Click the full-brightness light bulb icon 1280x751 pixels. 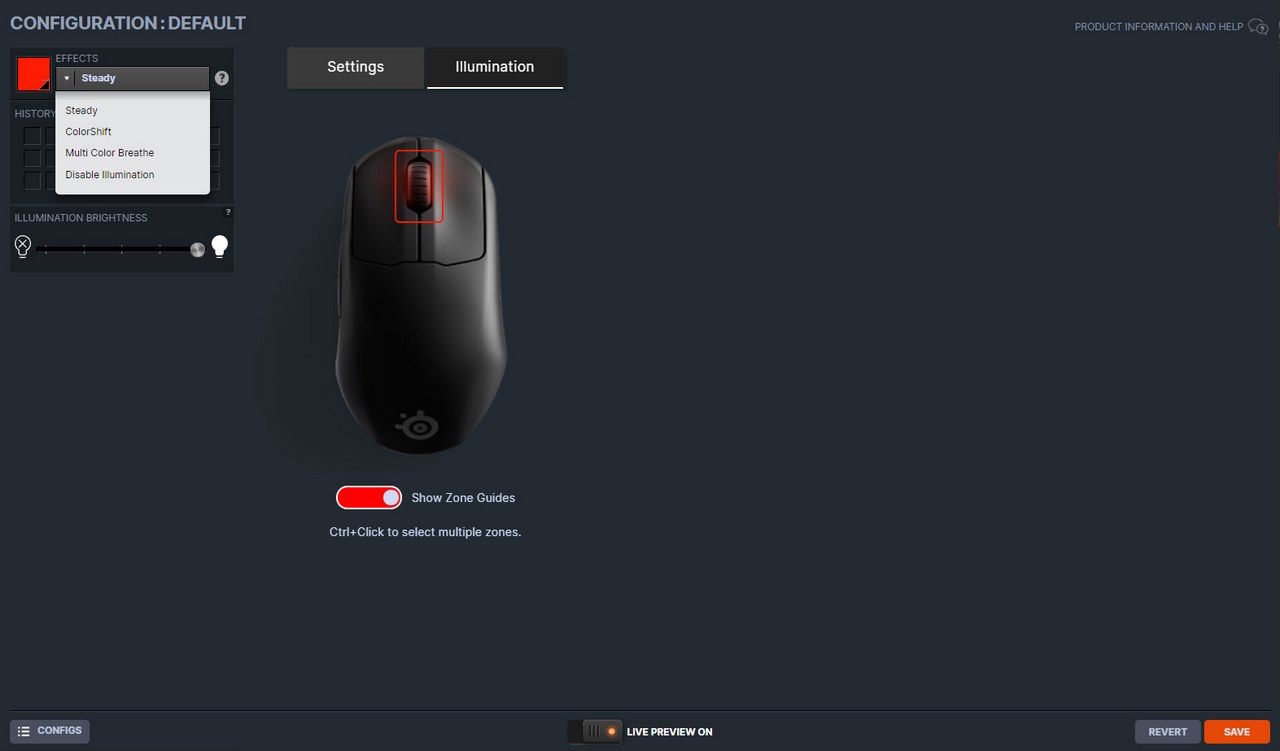(x=219, y=246)
